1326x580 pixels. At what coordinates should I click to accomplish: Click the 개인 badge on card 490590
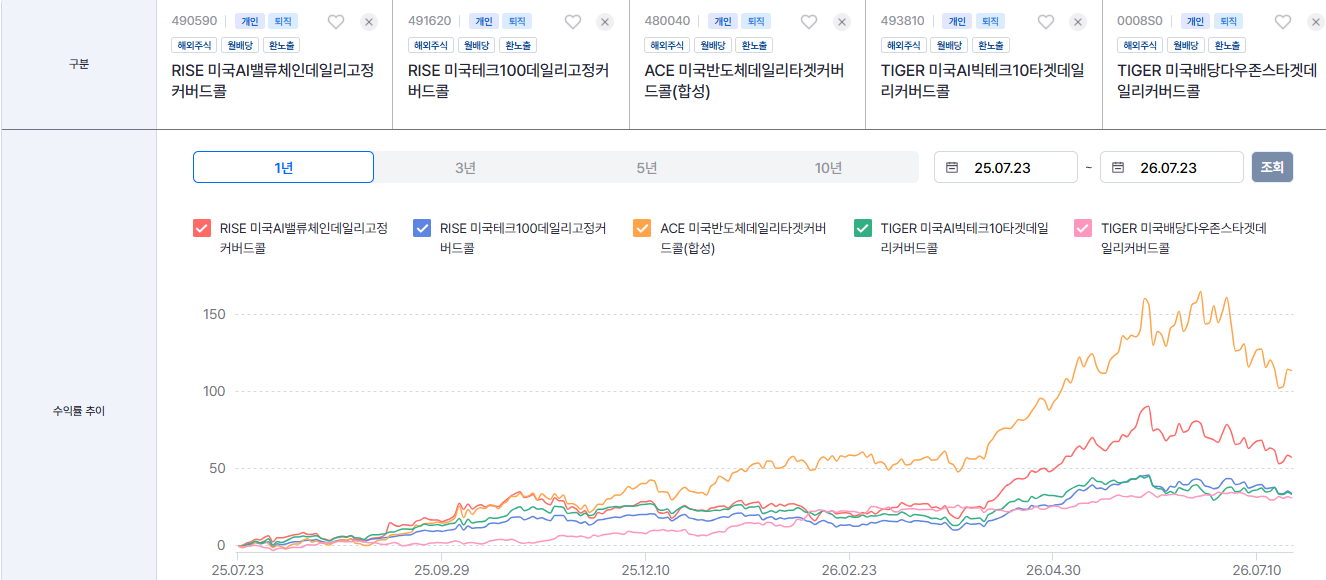pyautogui.click(x=248, y=21)
